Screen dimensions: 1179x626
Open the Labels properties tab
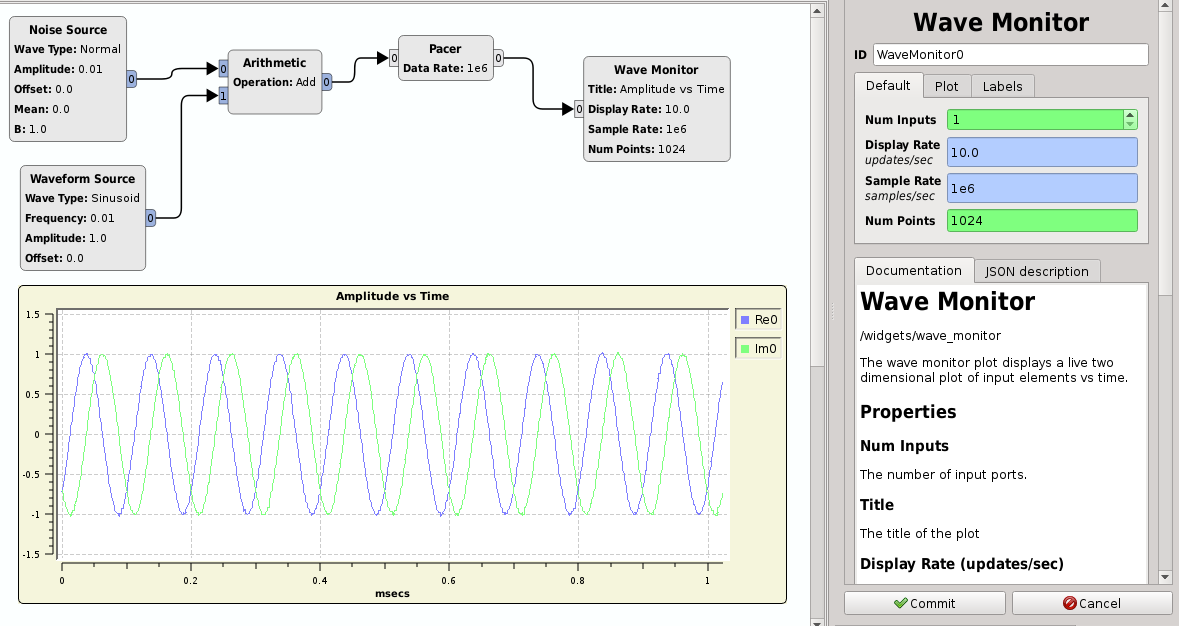pos(1002,86)
